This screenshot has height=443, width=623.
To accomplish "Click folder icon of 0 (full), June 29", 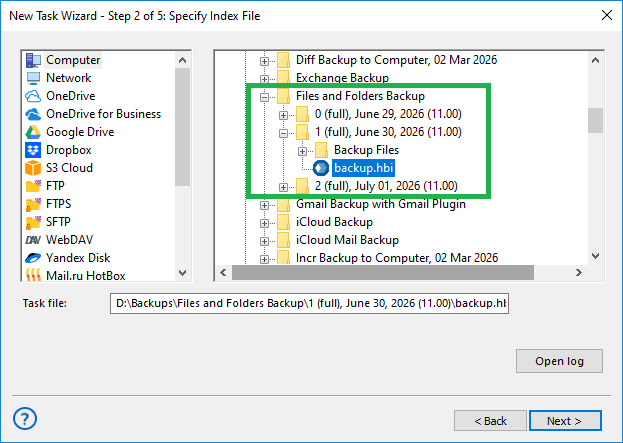I will tap(302, 114).
